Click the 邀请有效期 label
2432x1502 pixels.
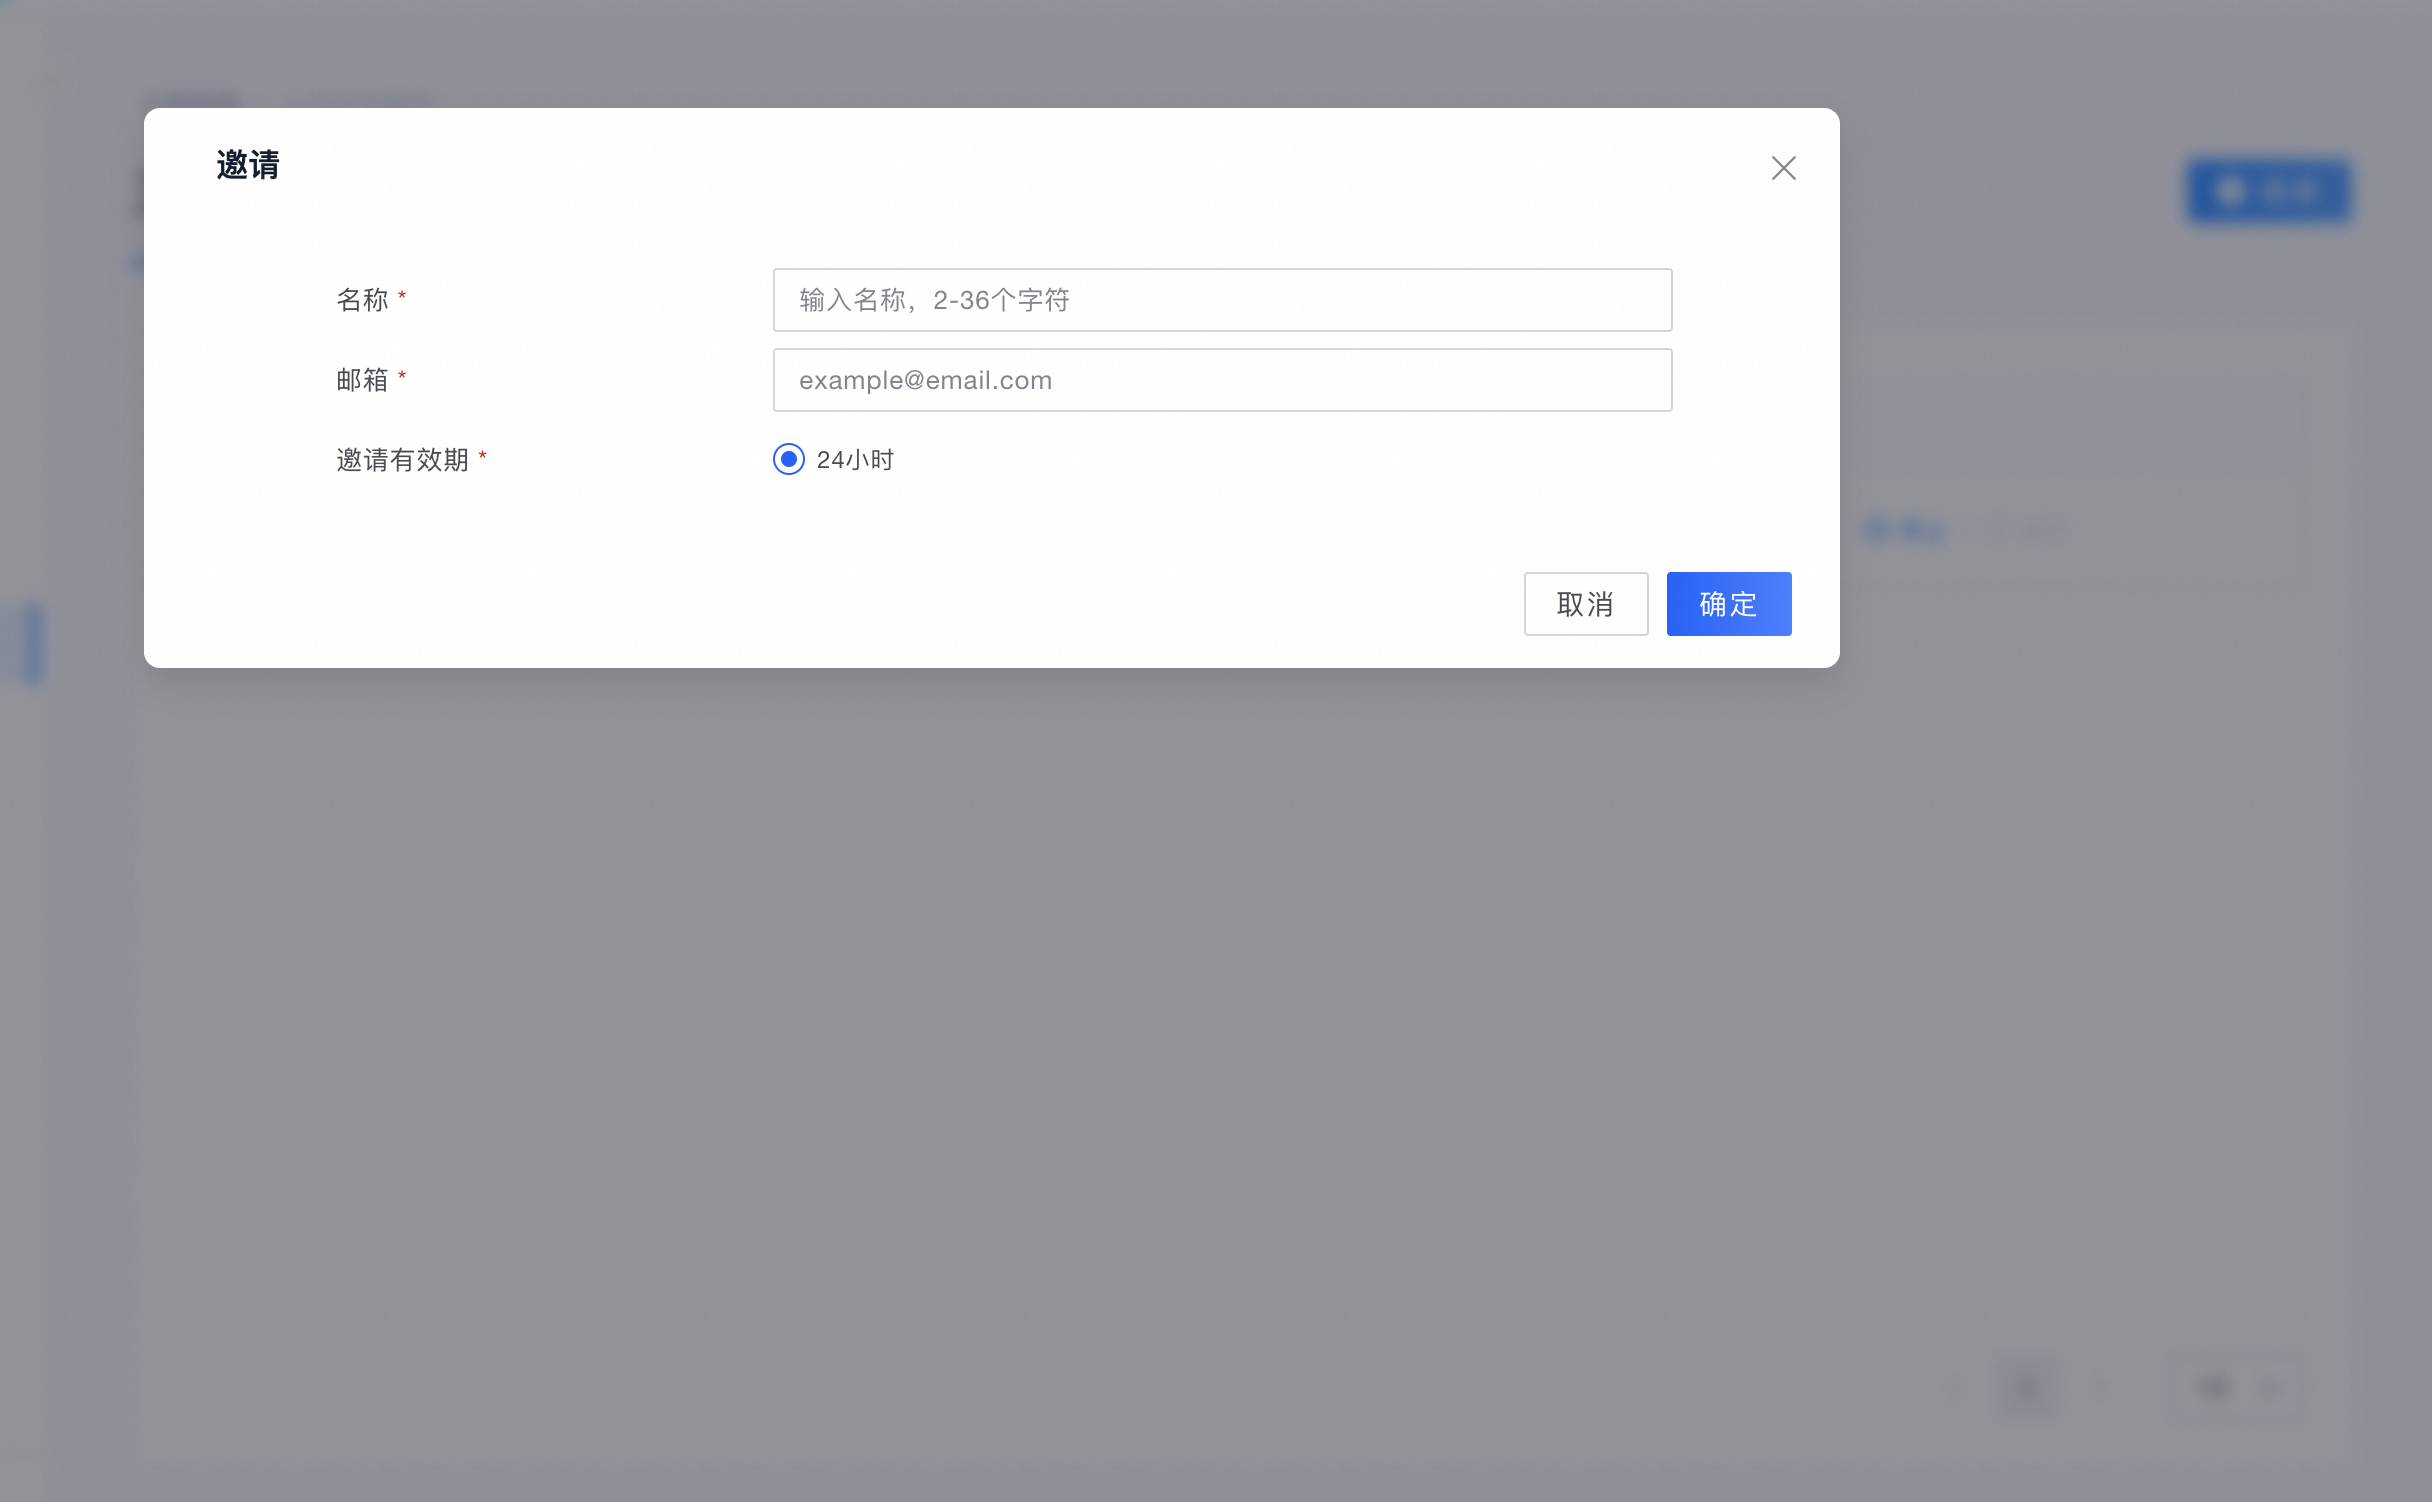pos(402,460)
